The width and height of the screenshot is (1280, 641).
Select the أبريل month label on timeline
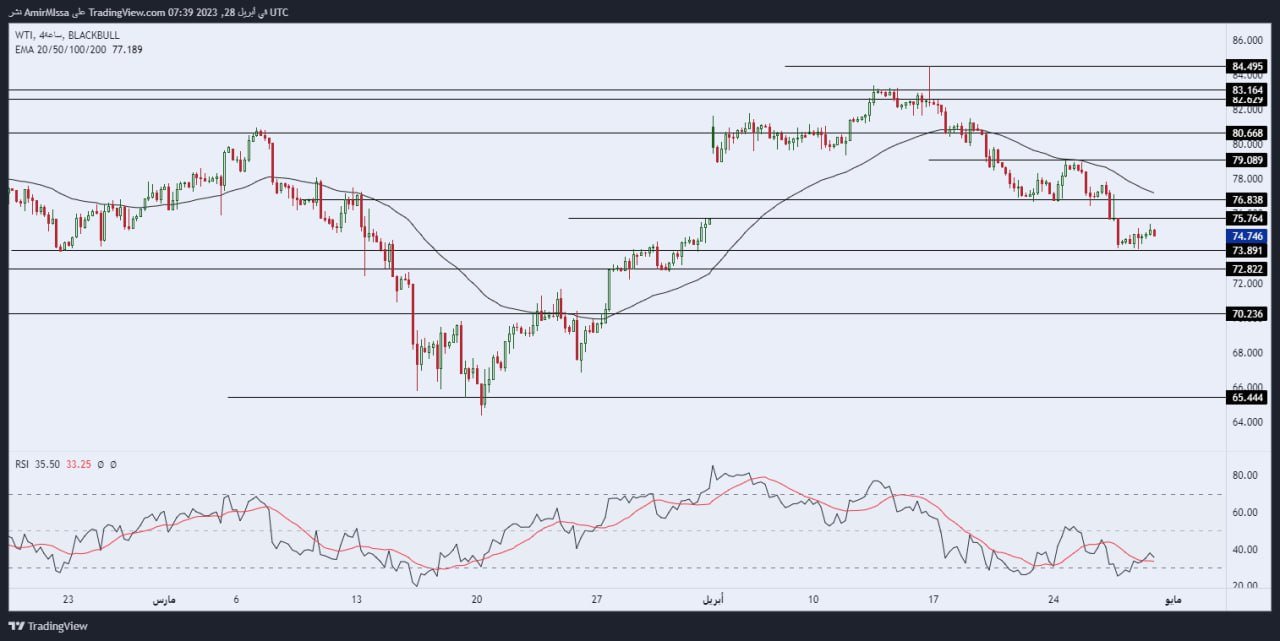pyautogui.click(x=714, y=599)
